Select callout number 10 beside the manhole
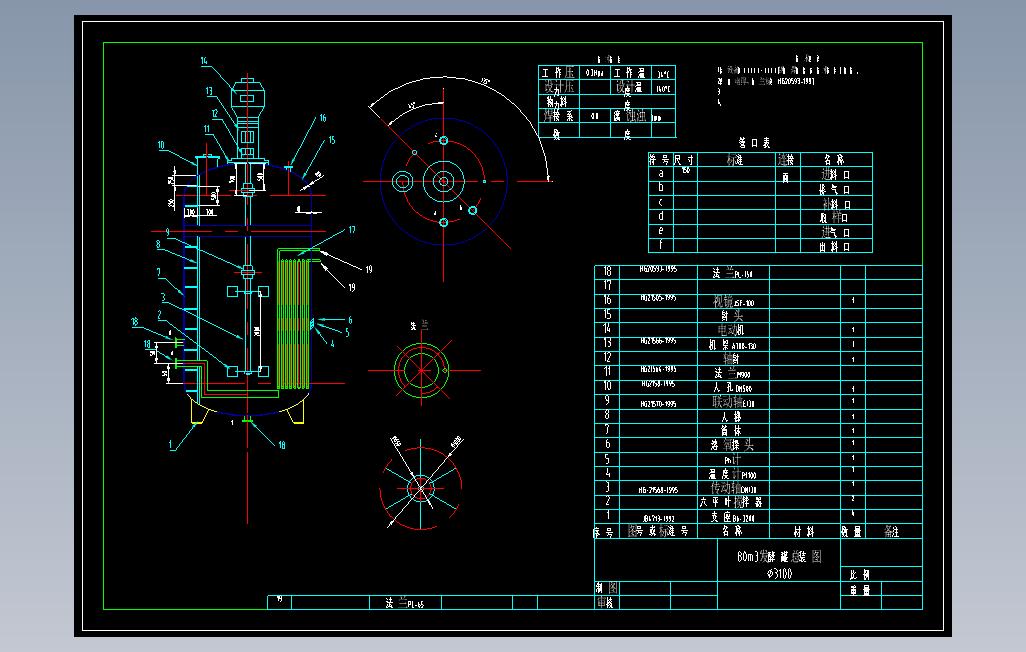This screenshot has height=652, width=1026. (x=160, y=145)
